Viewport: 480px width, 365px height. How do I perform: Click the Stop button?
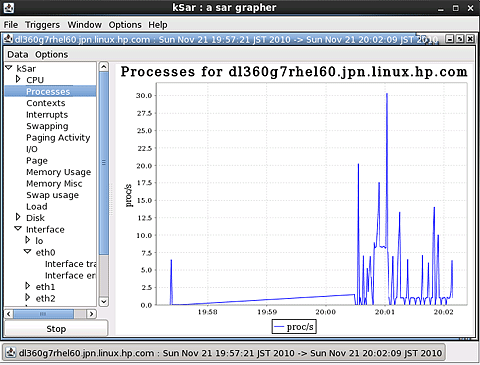(x=56, y=329)
